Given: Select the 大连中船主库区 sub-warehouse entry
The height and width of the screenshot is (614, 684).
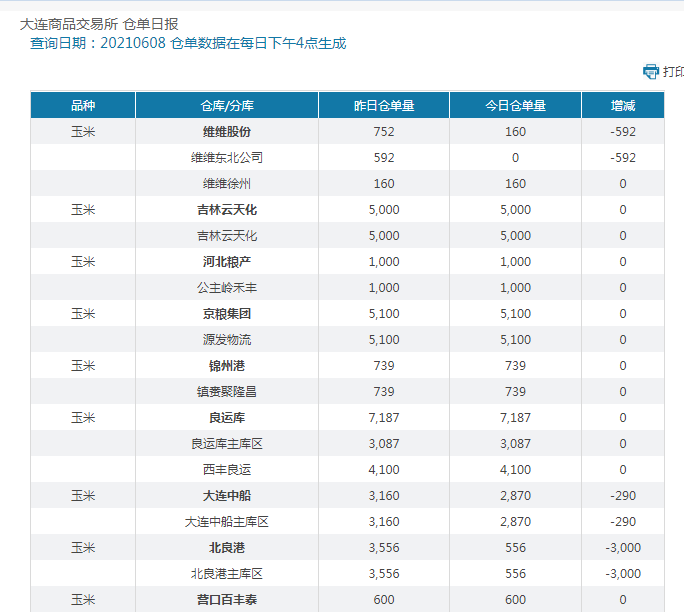Looking at the screenshot, I should point(227,521).
